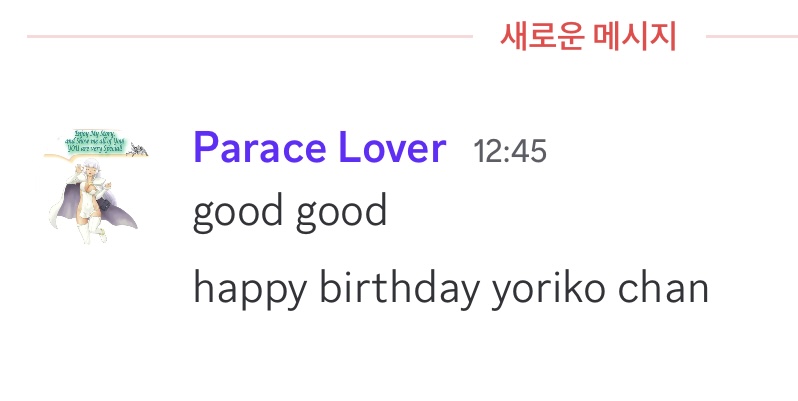This screenshot has height=401, width=798.
Task: Click the second "good" in the message
Action: [x=341, y=213]
